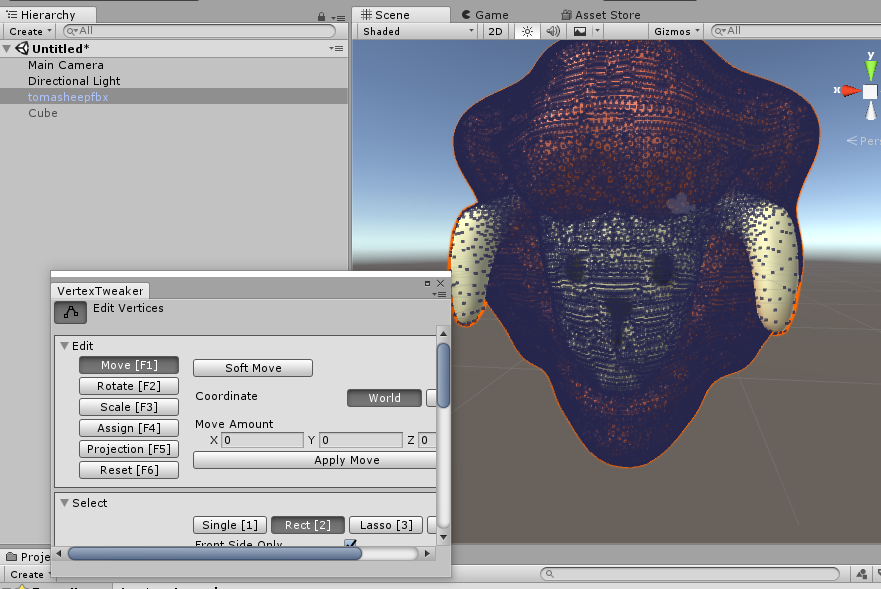Collapse the Edit foldout in VertexTweaker

pyautogui.click(x=65, y=346)
